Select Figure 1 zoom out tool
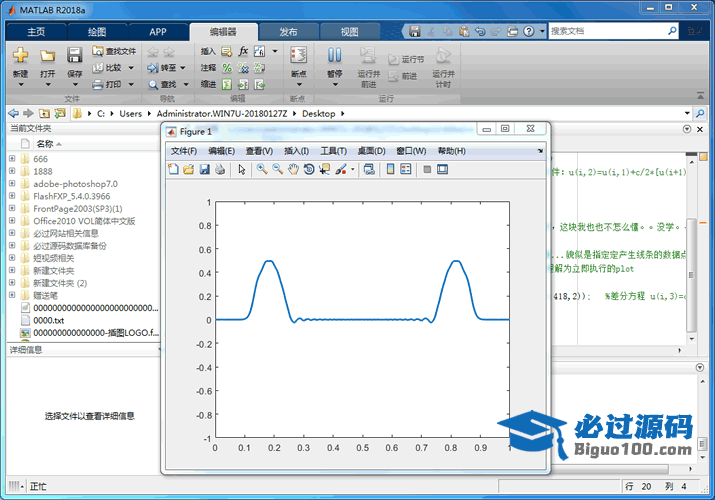Image resolution: width=715 pixels, height=500 pixels. tap(277, 169)
